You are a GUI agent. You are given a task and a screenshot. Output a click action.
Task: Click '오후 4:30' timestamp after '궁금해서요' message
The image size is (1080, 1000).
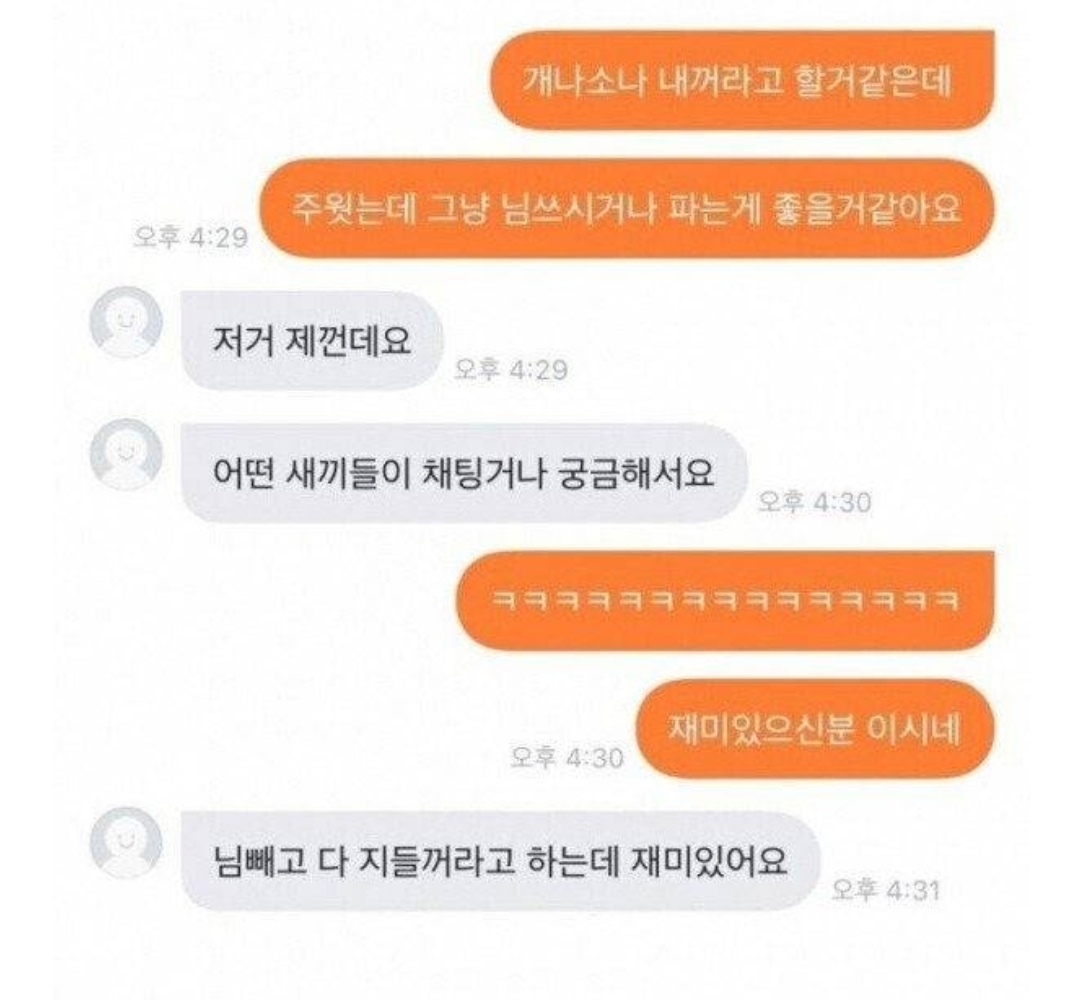point(815,502)
